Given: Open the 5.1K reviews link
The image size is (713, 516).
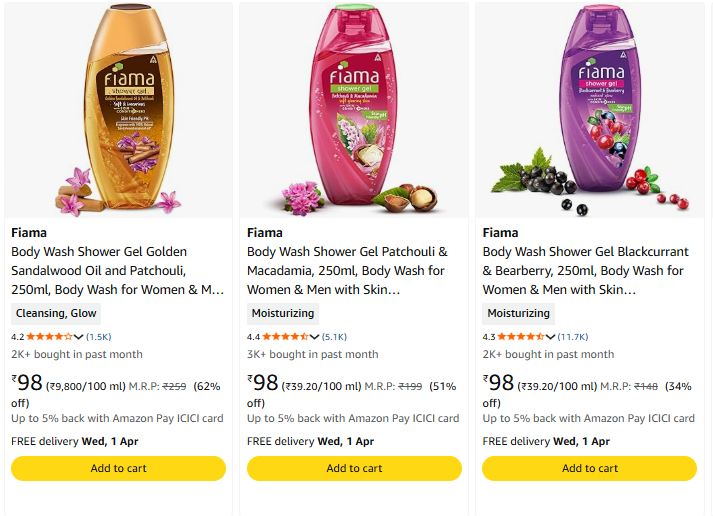Looking at the screenshot, I should pyautogui.click(x=335, y=337).
